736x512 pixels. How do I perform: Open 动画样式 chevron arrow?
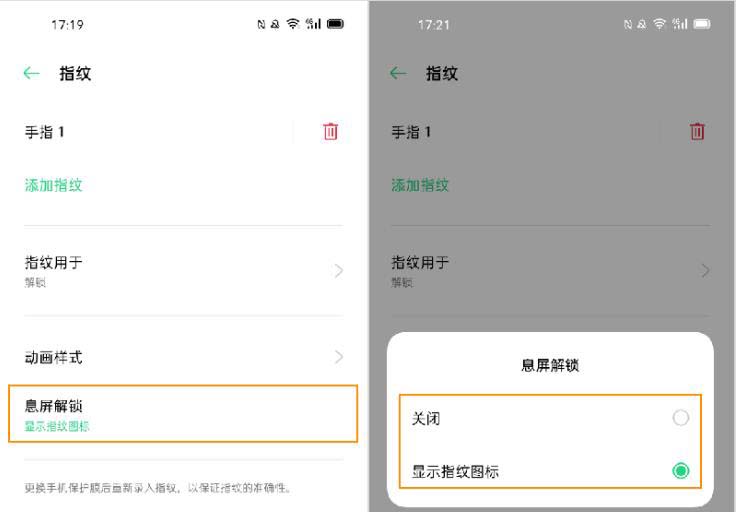[x=339, y=357]
